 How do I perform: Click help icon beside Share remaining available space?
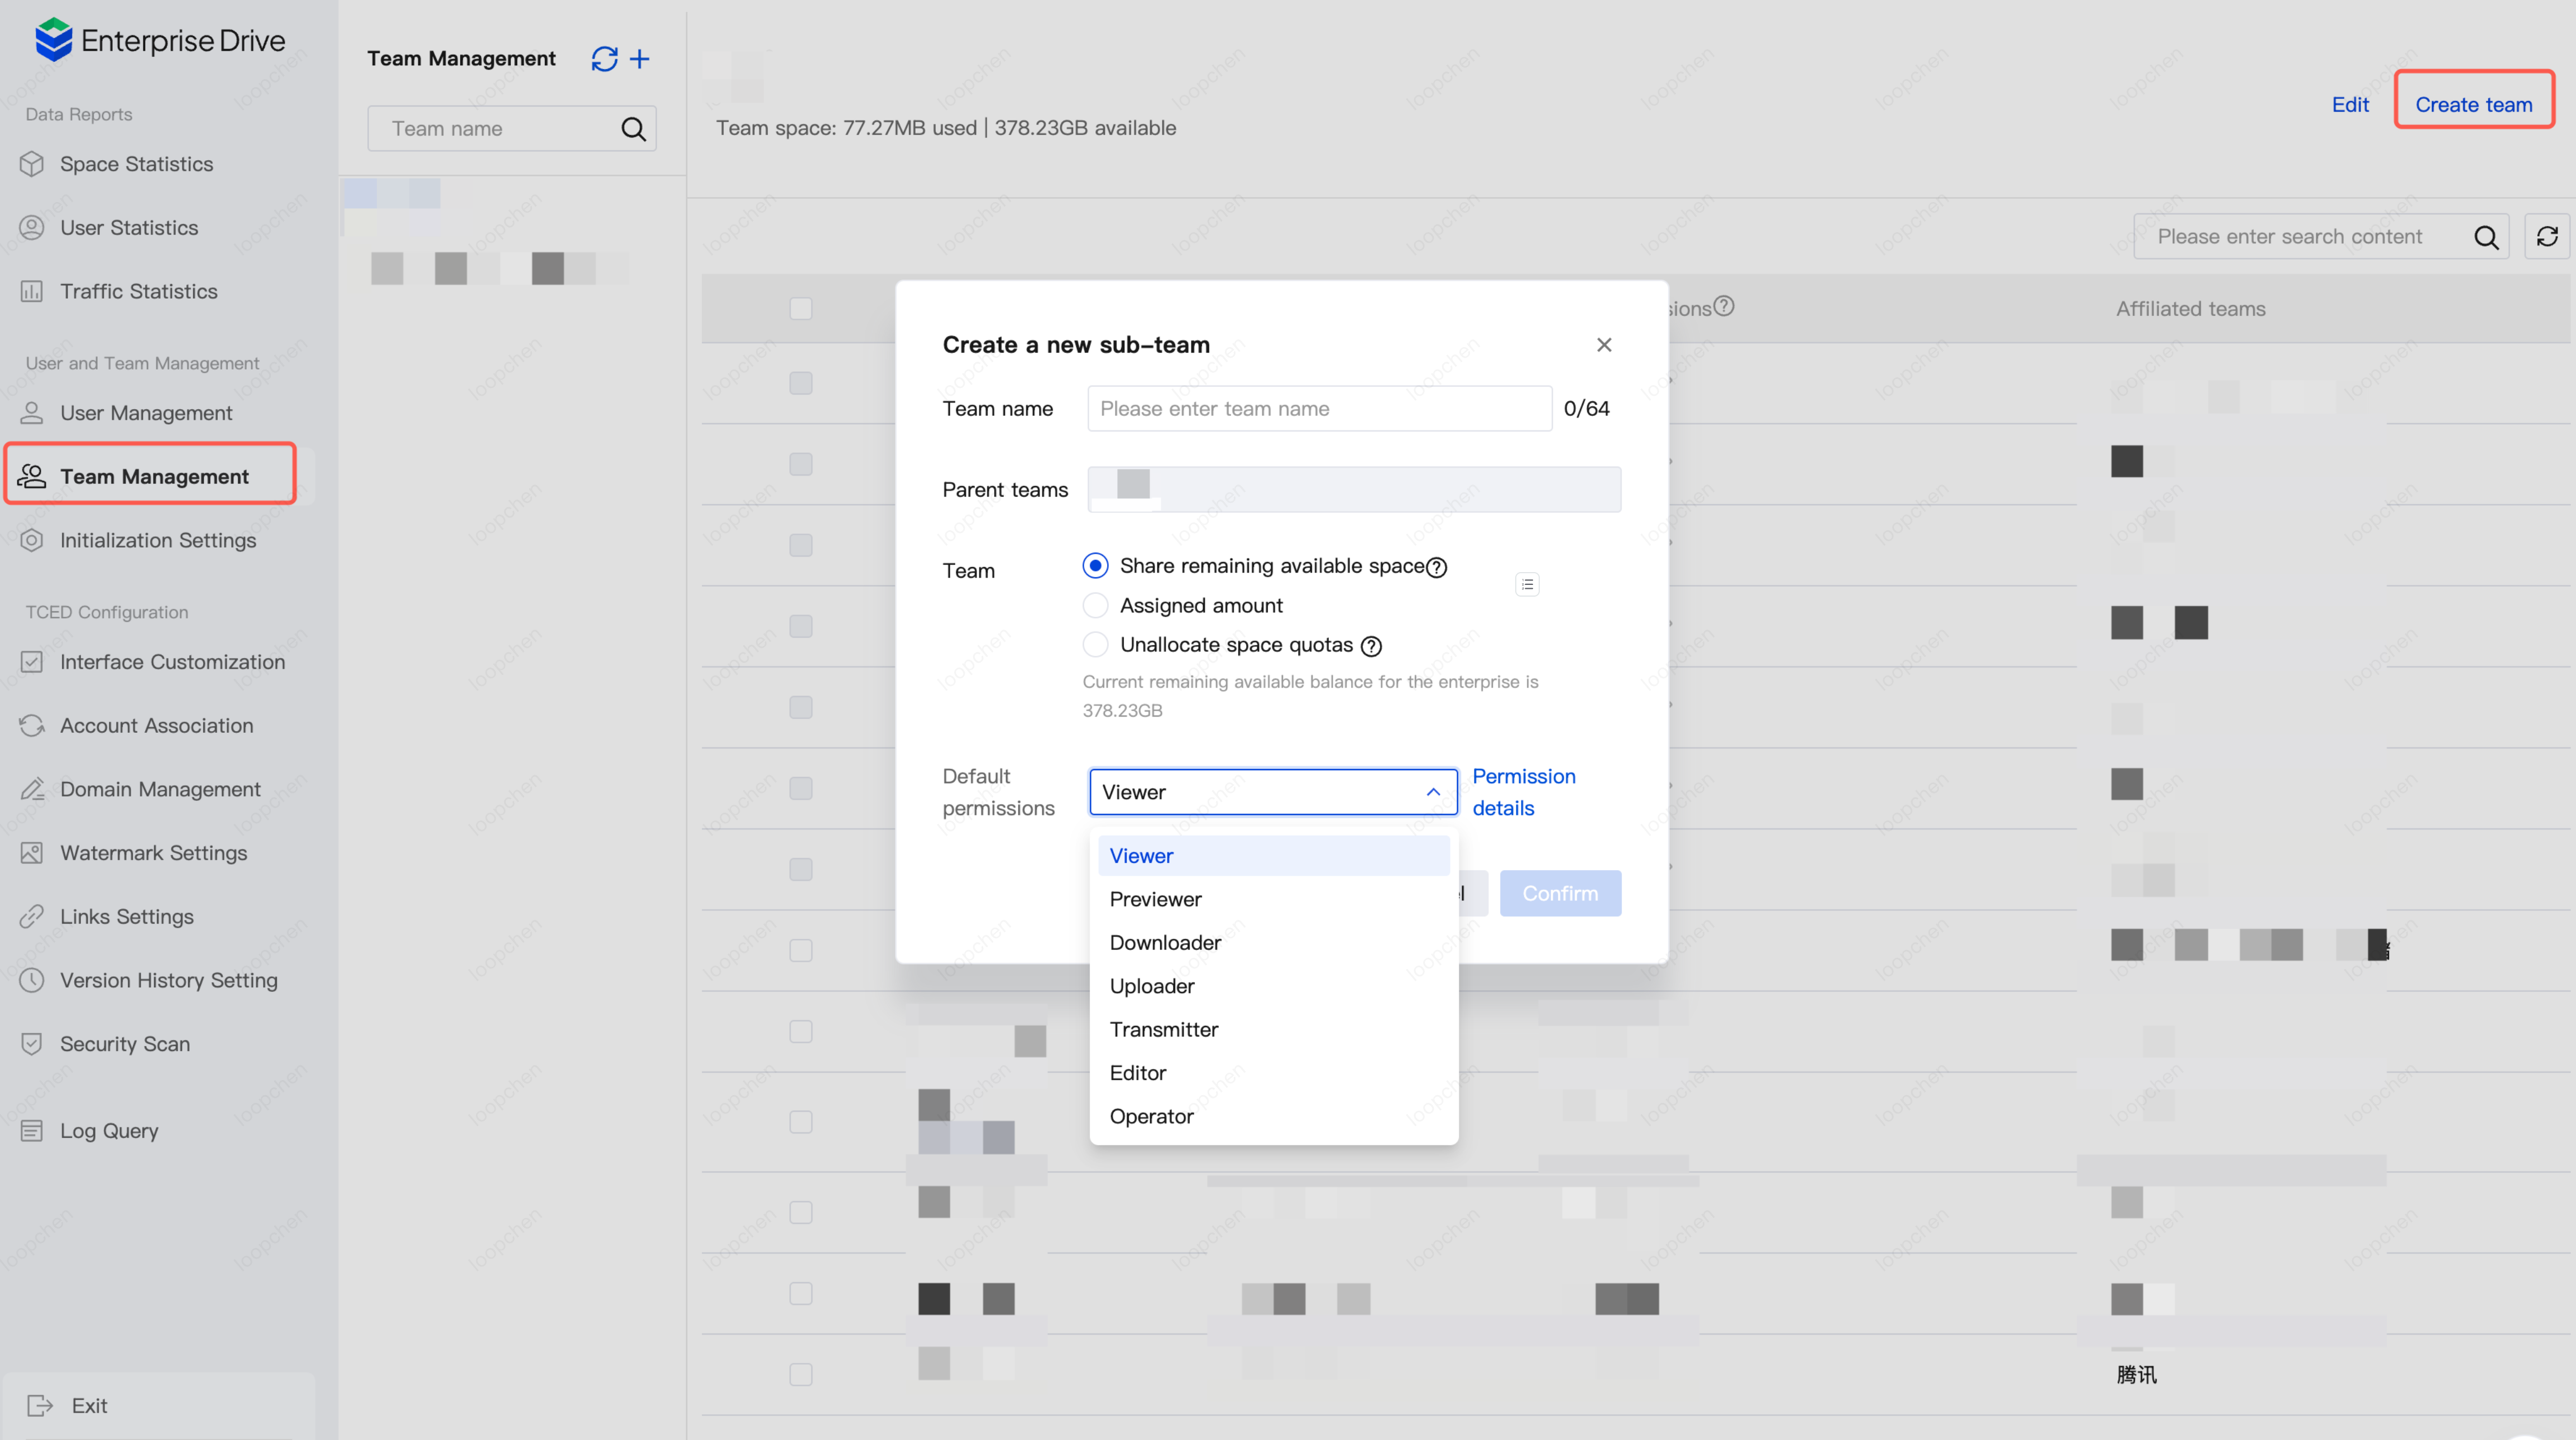pyautogui.click(x=1437, y=568)
